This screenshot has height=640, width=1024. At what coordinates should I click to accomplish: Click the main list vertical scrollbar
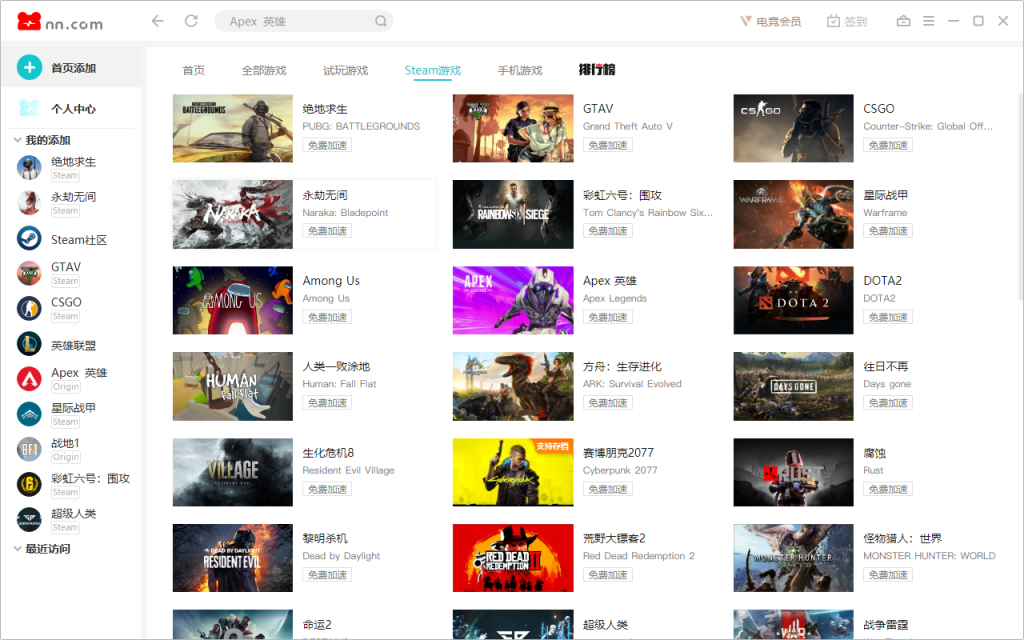coord(1020,196)
